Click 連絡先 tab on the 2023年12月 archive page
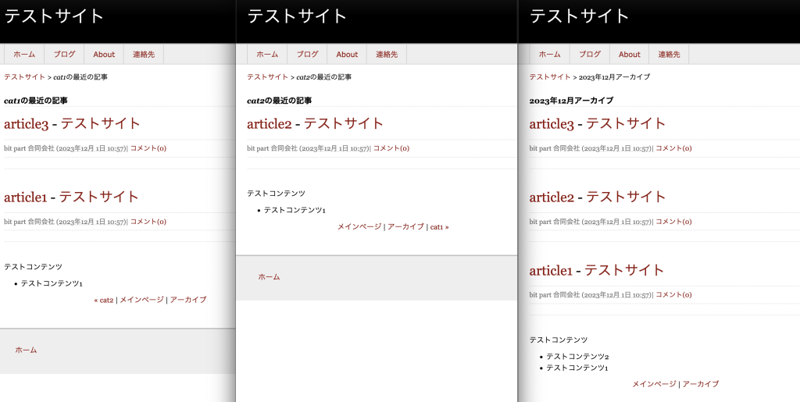800x402 pixels. tap(668, 55)
